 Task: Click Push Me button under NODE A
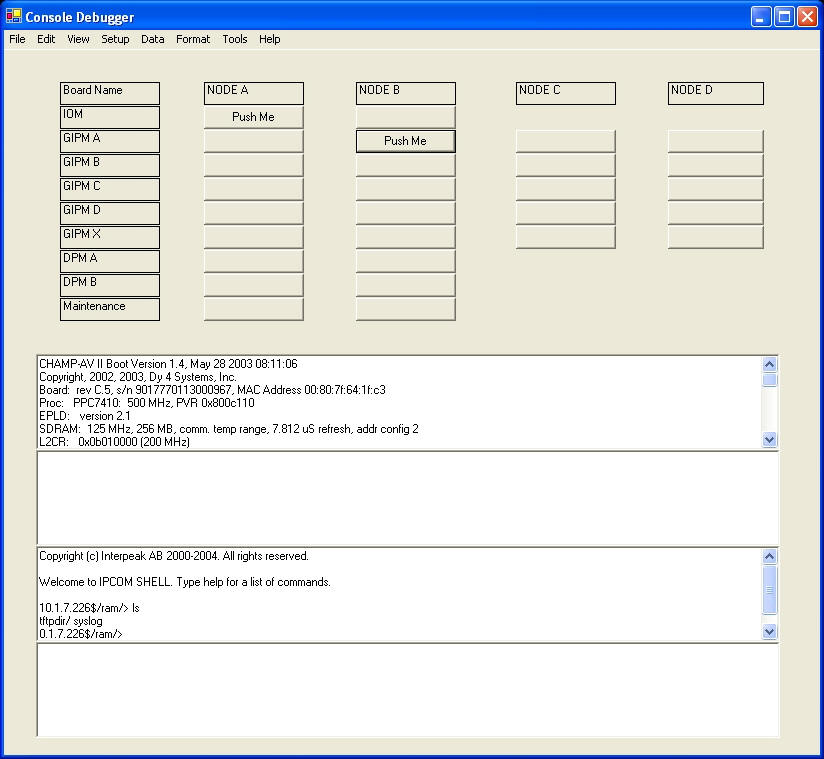(x=253, y=117)
